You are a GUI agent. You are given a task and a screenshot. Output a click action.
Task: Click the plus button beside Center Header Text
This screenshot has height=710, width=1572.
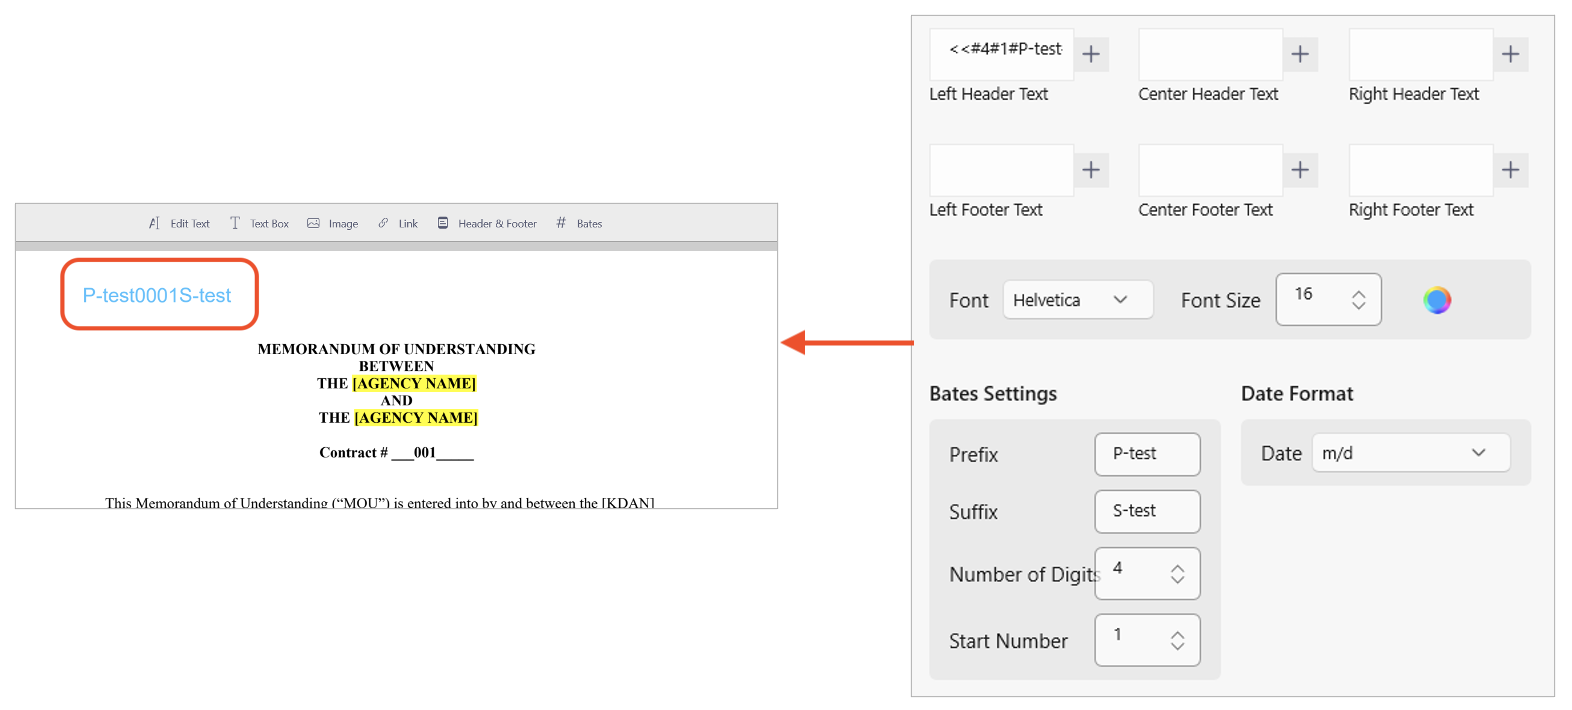pyautogui.click(x=1300, y=54)
